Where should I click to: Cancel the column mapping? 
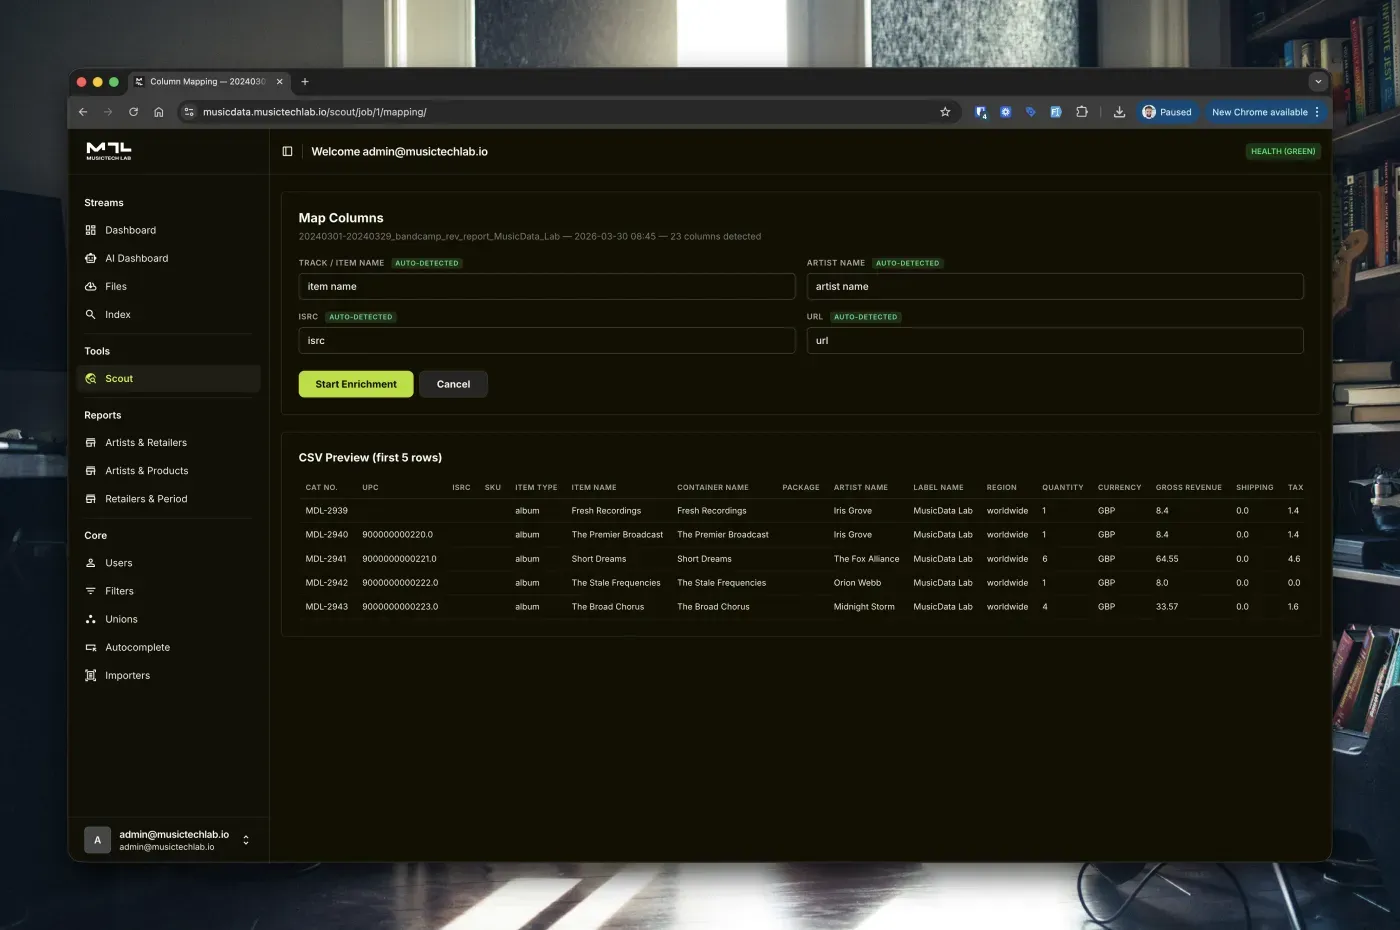(x=453, y=384)
